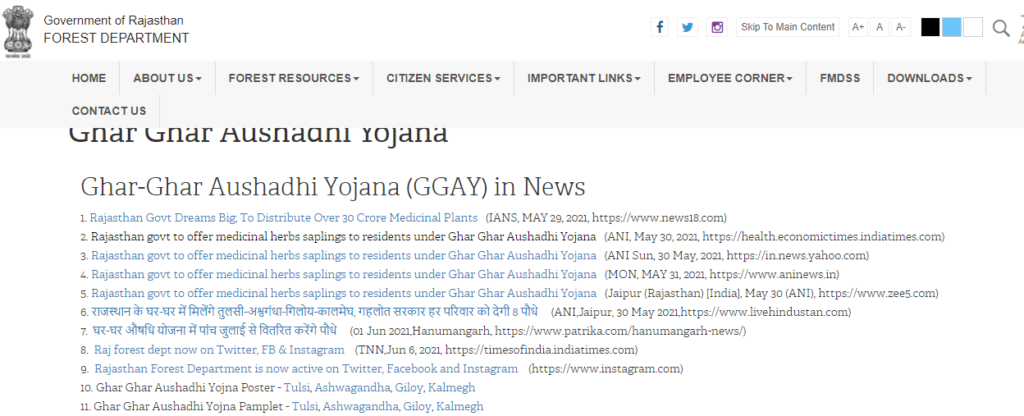Open the Pamplet Tulsi link
The height and width of the screenshot is (416, 1024).
[x=305, y=407]
